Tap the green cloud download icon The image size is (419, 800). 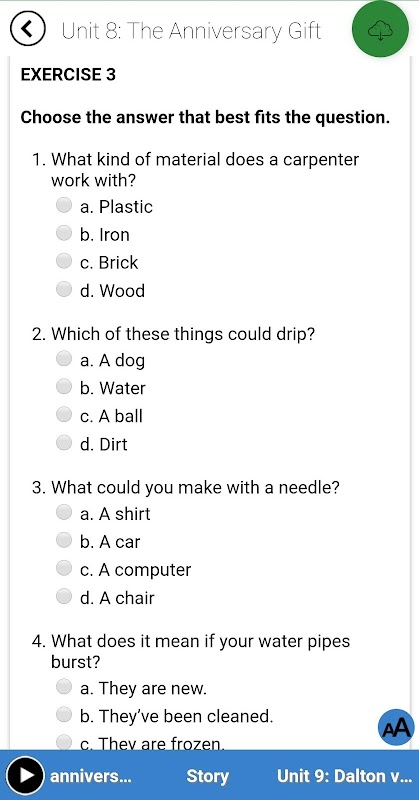pos(380,30)
